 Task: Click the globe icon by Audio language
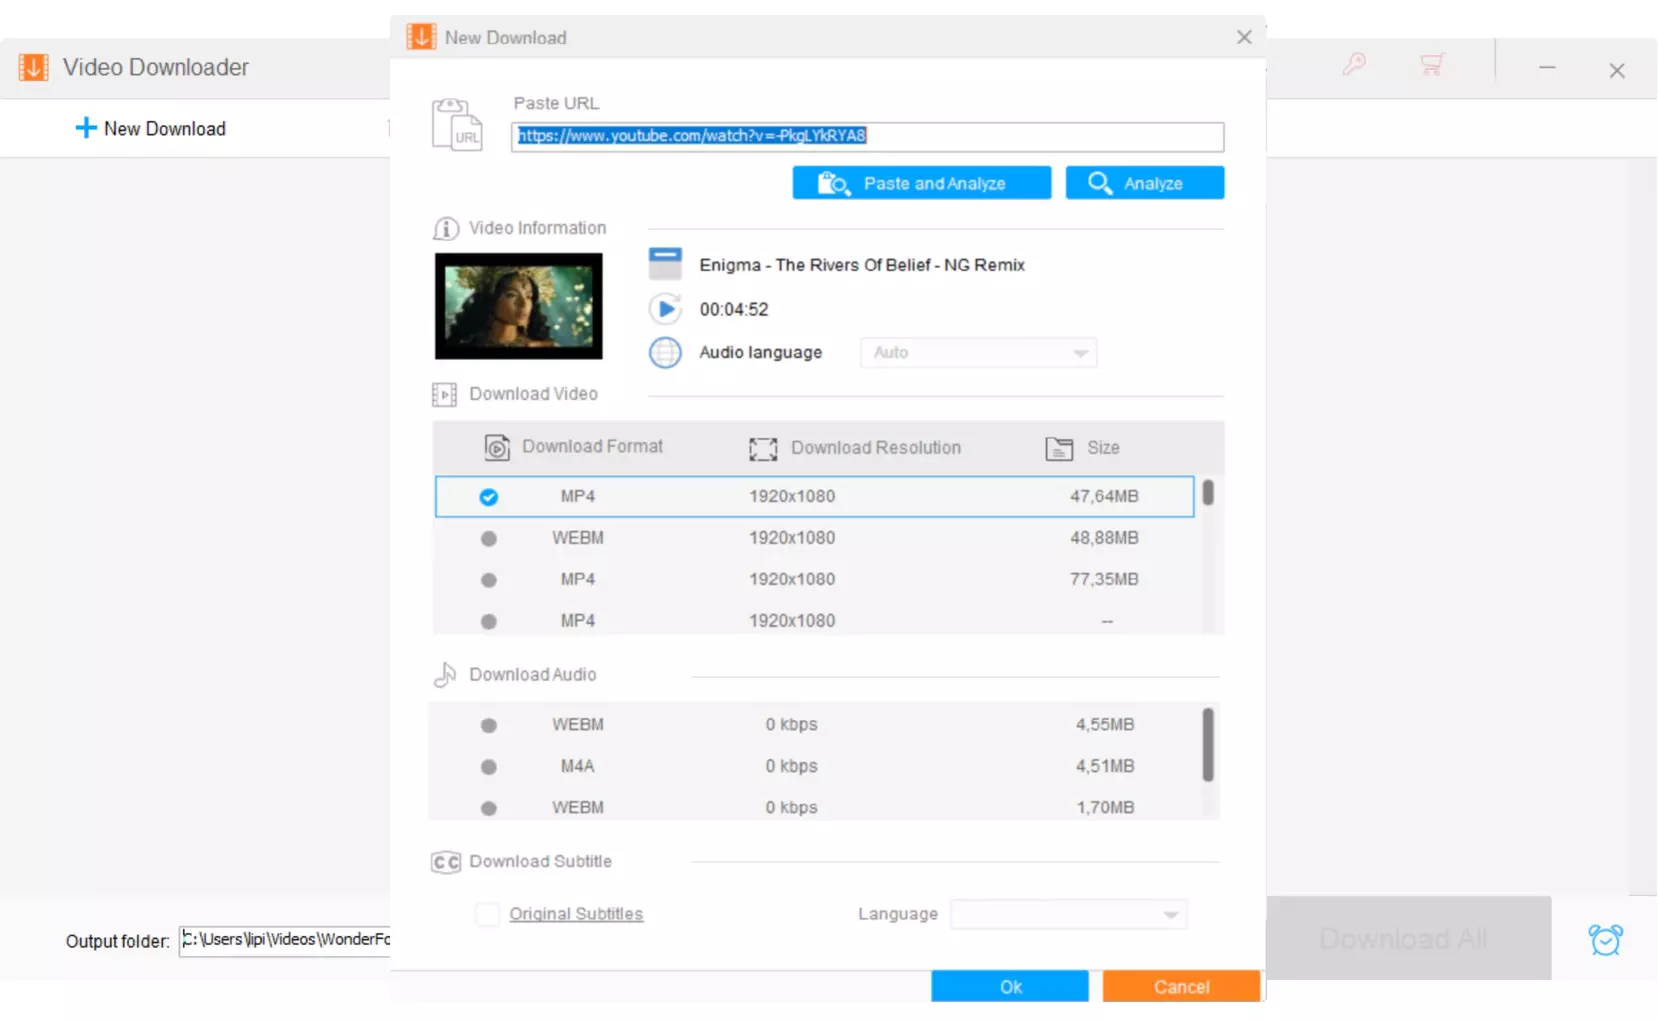pos(665,353)
